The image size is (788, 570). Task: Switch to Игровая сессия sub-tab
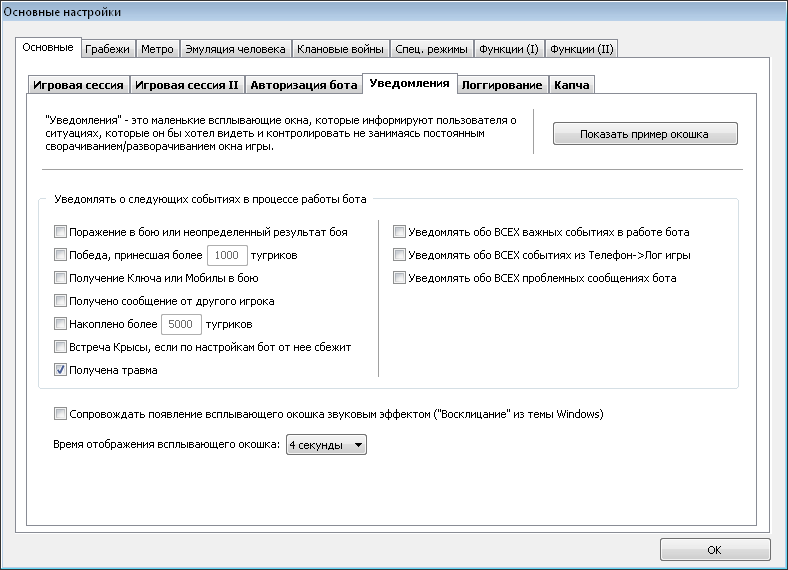[x=78, y=85]
